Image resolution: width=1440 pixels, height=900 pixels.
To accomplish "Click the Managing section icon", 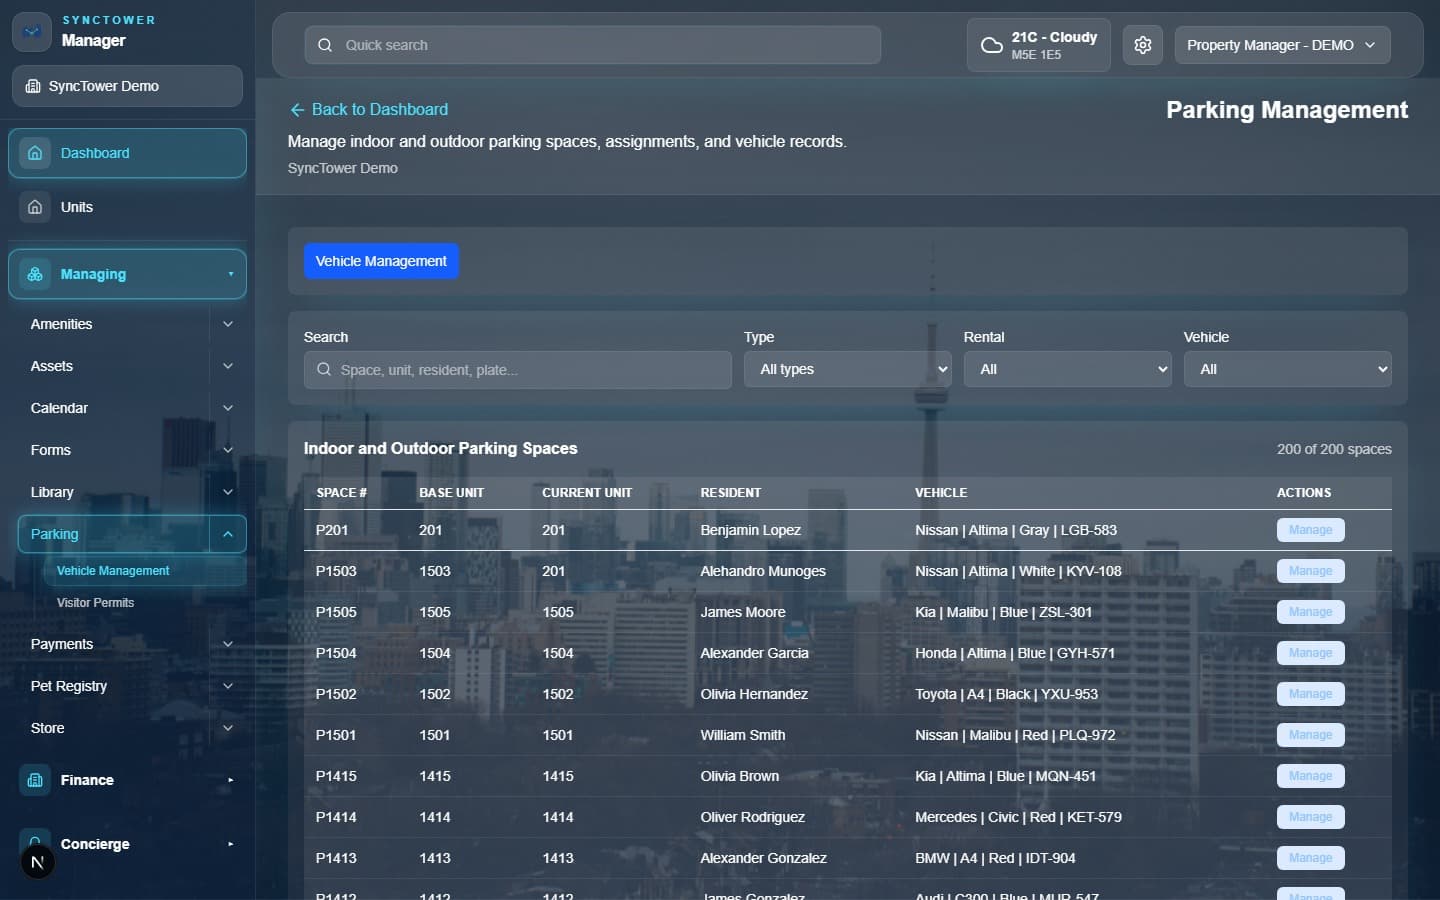I will (35, 274).
